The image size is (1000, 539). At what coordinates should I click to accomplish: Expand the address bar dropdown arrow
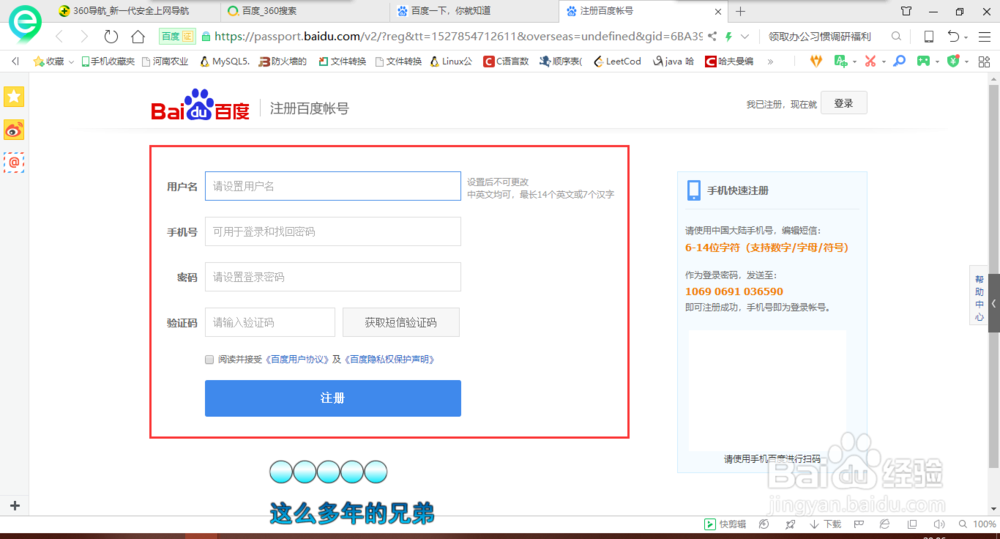(744, 36)
